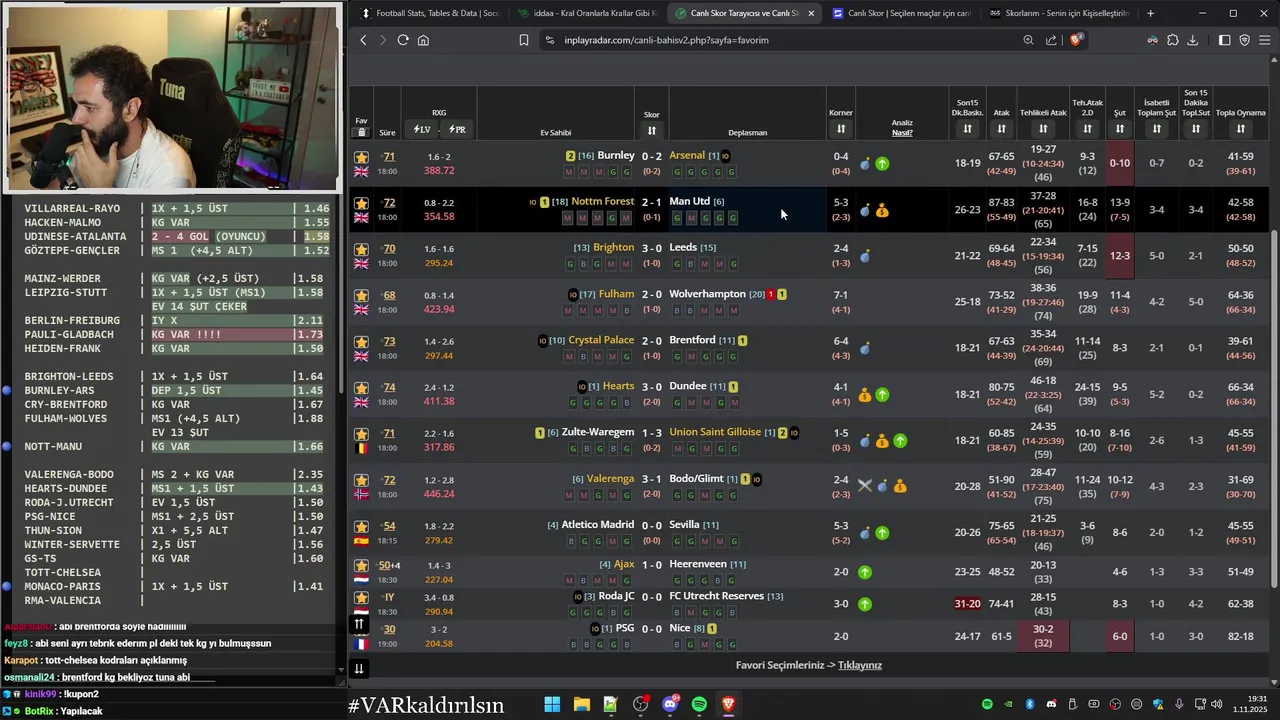Toggle favorite star for Zulte-Waregem row

pyautogui.click(x=361, y=434)
